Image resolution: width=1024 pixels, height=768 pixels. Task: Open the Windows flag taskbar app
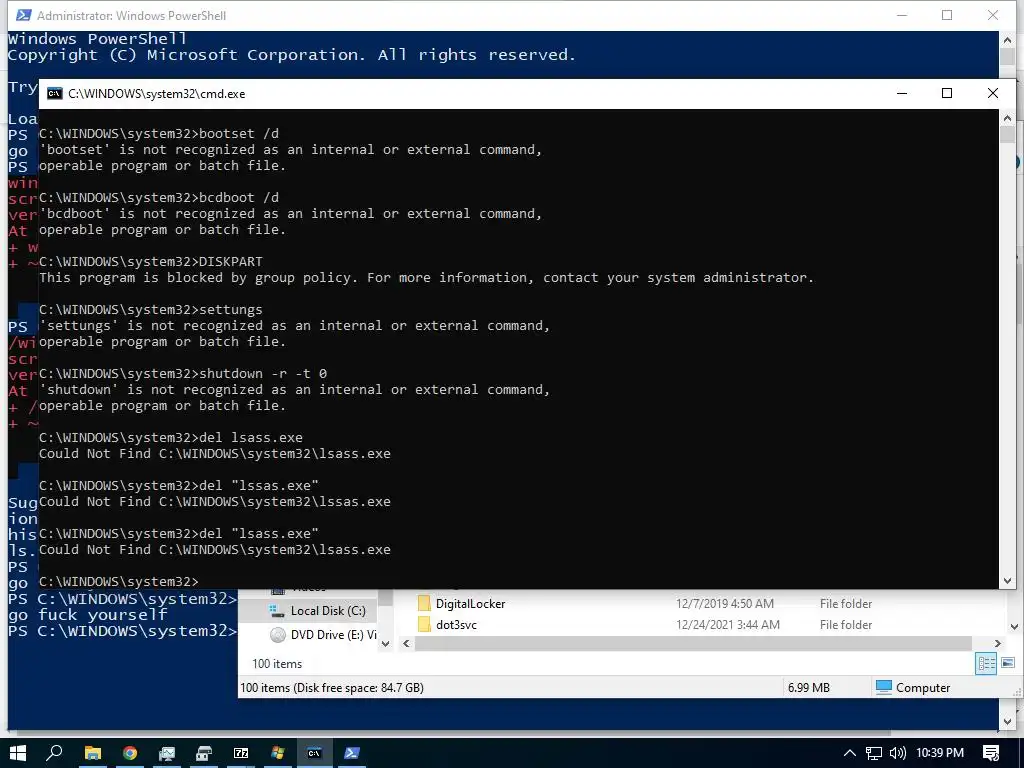(278, 753)
